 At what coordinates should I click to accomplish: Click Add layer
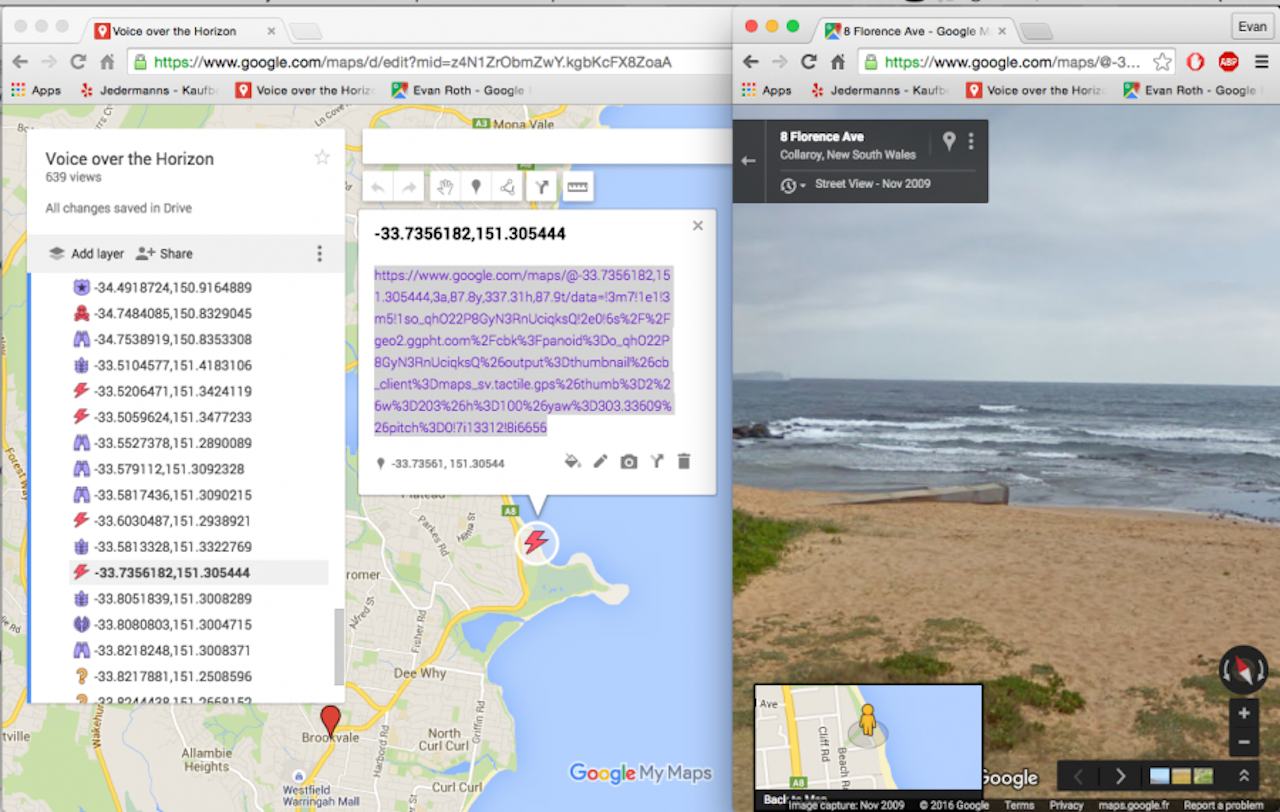pyautogui.click(x=87, y=254)
